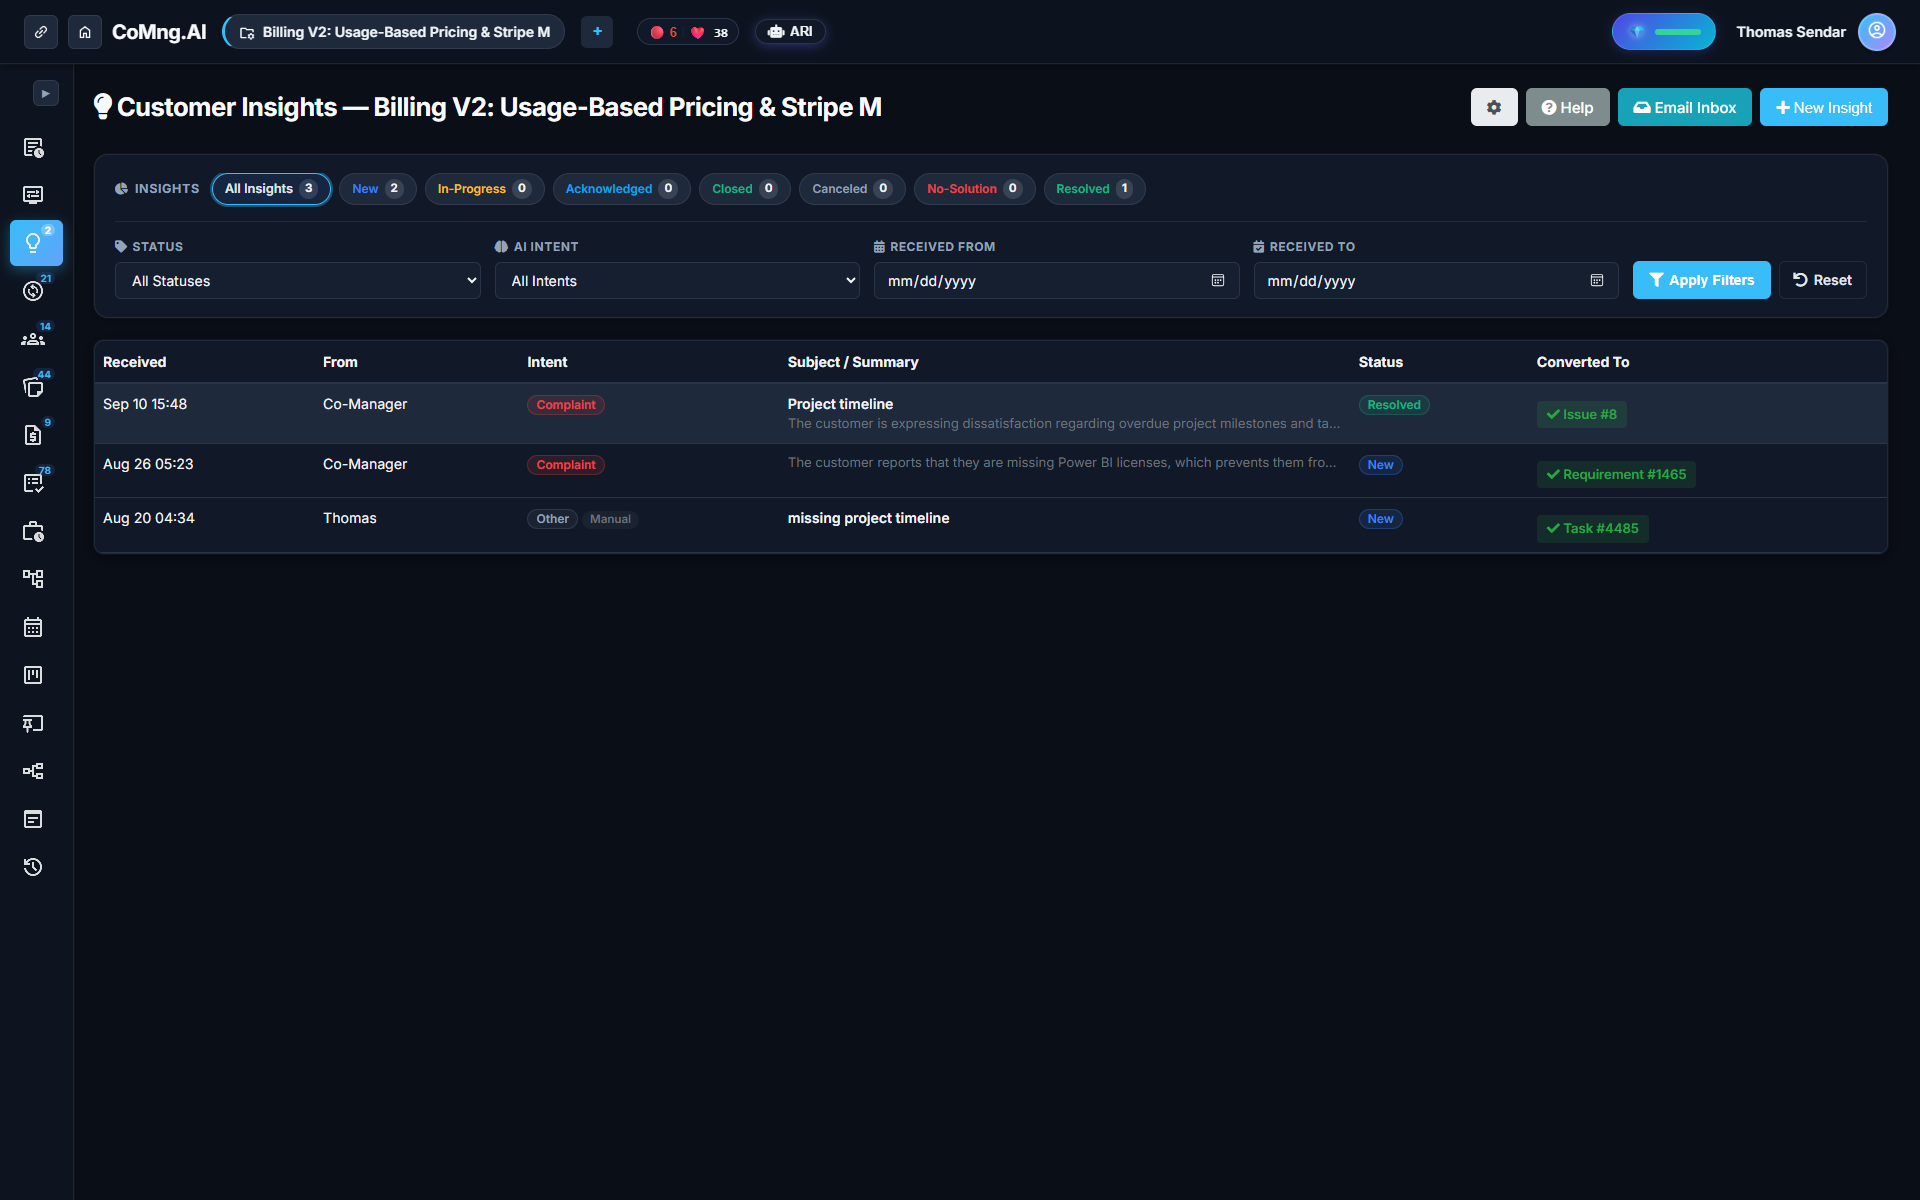Open the missing project timeline insight
Screen dimensions: 1920x1200
(x=868, y=518)
